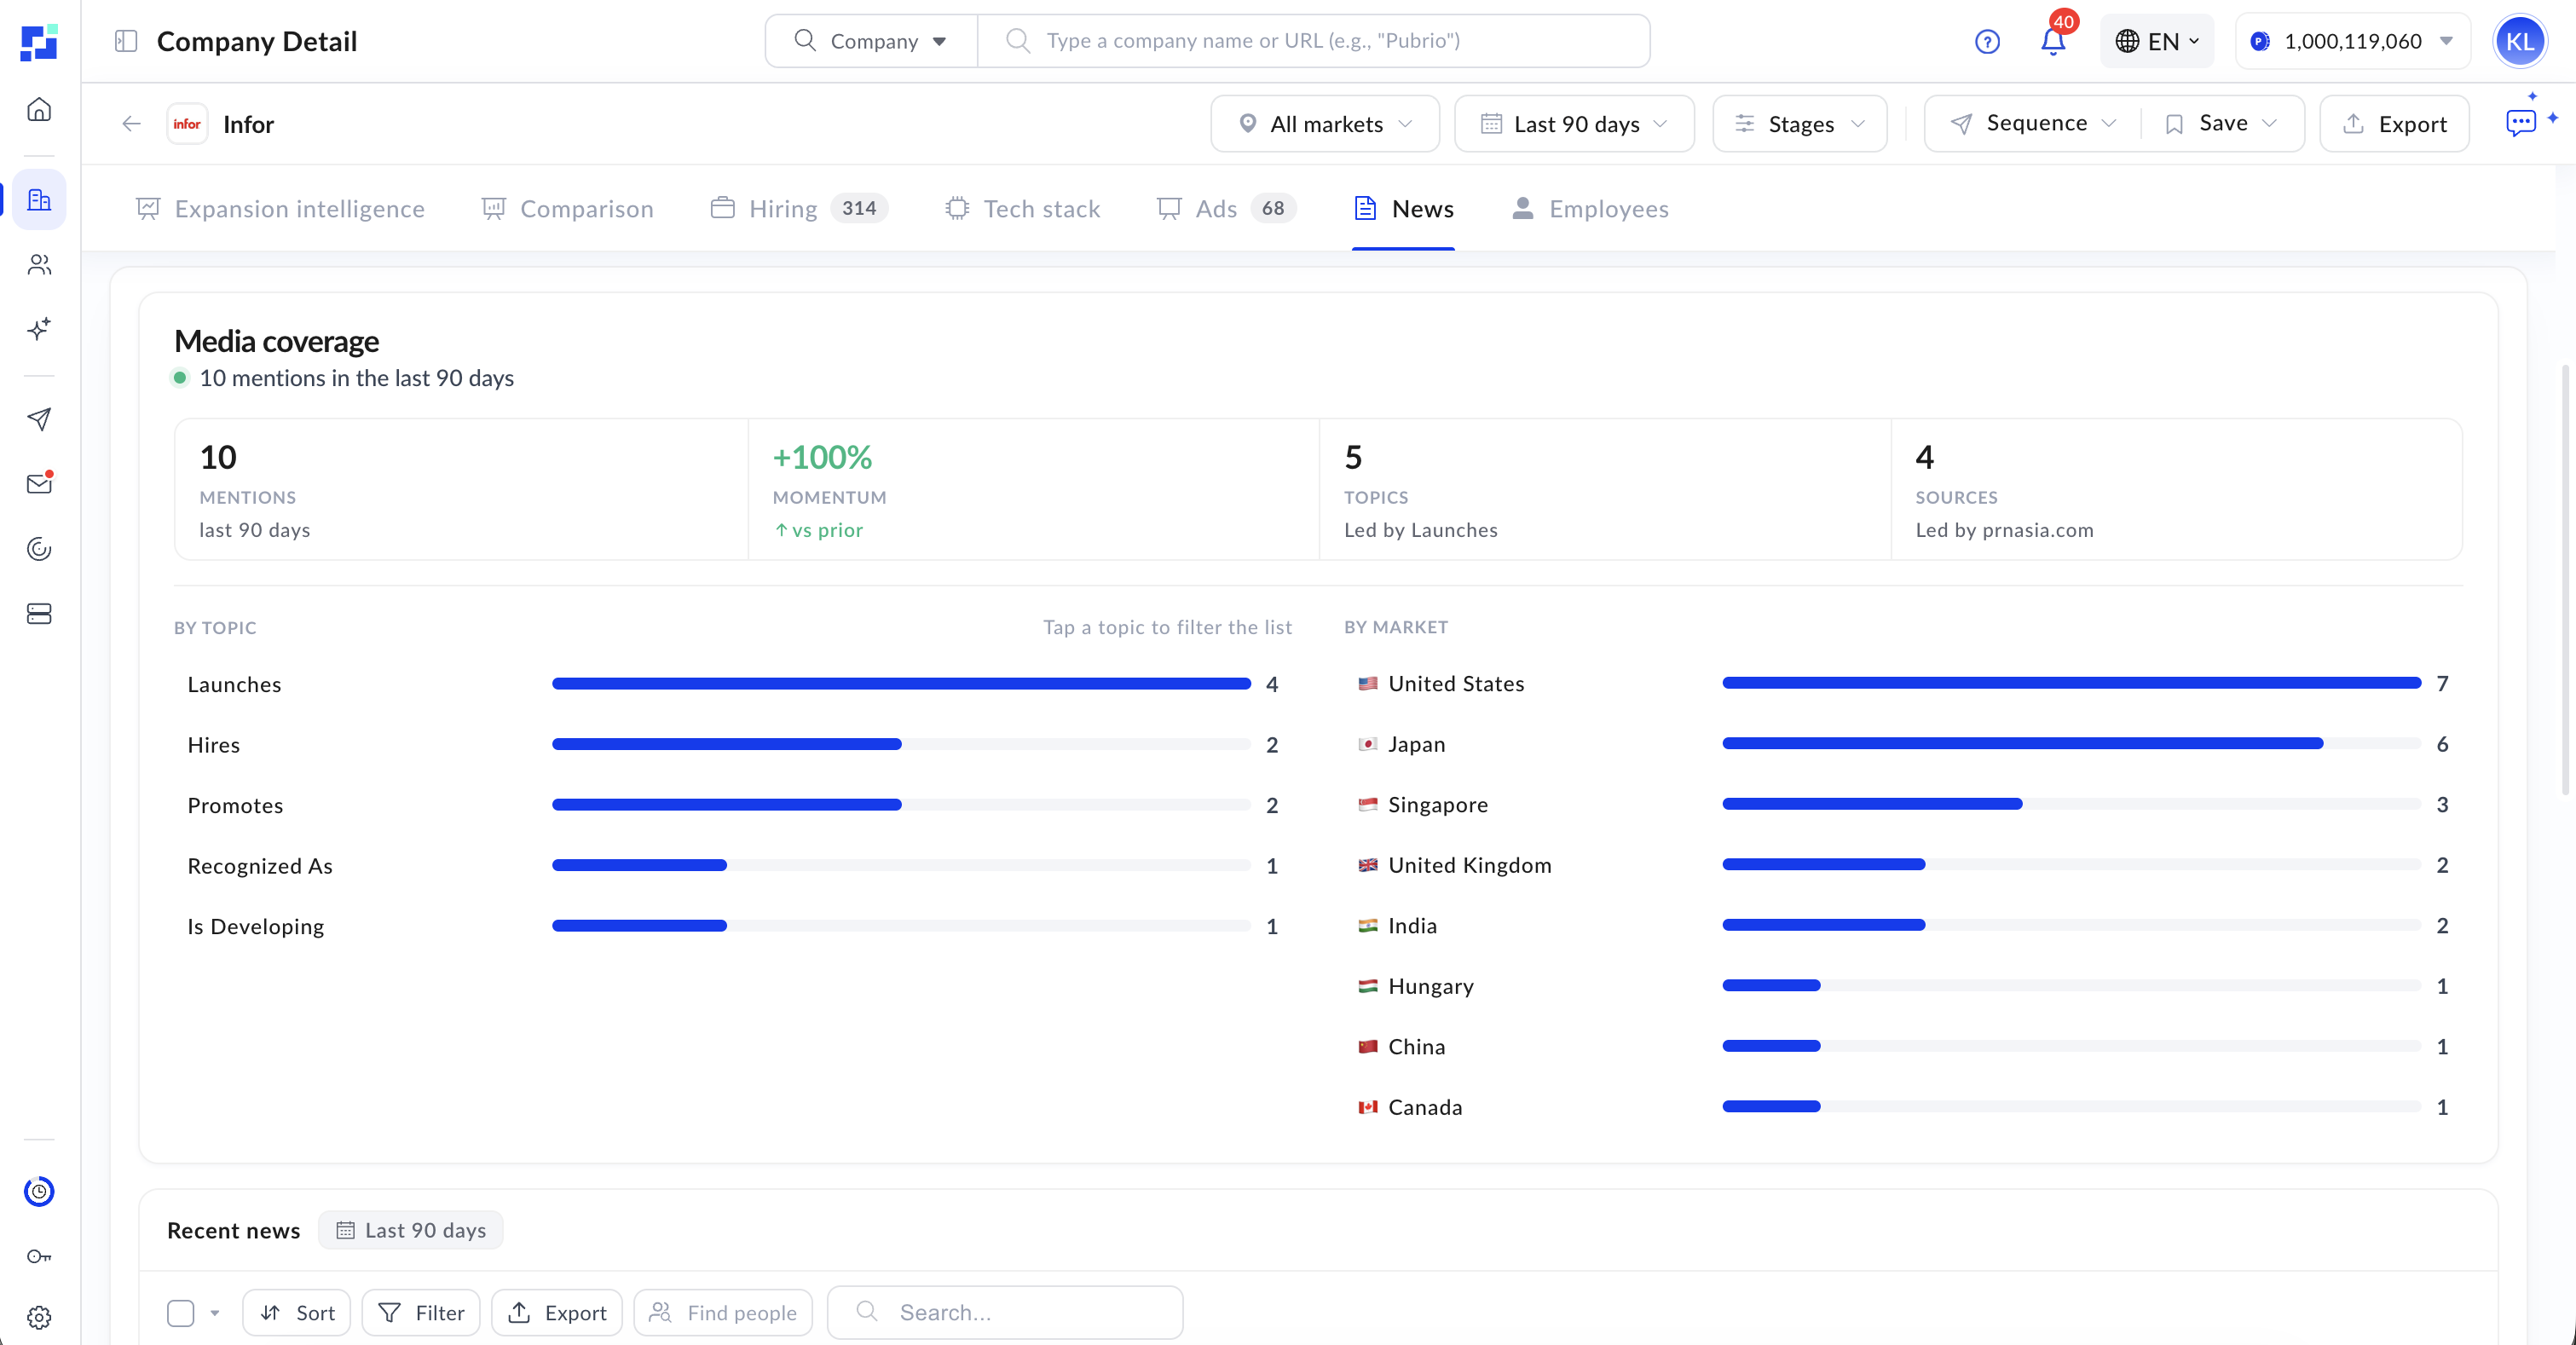Open the paper plane Sequences sidebar icon

point(39,419)
